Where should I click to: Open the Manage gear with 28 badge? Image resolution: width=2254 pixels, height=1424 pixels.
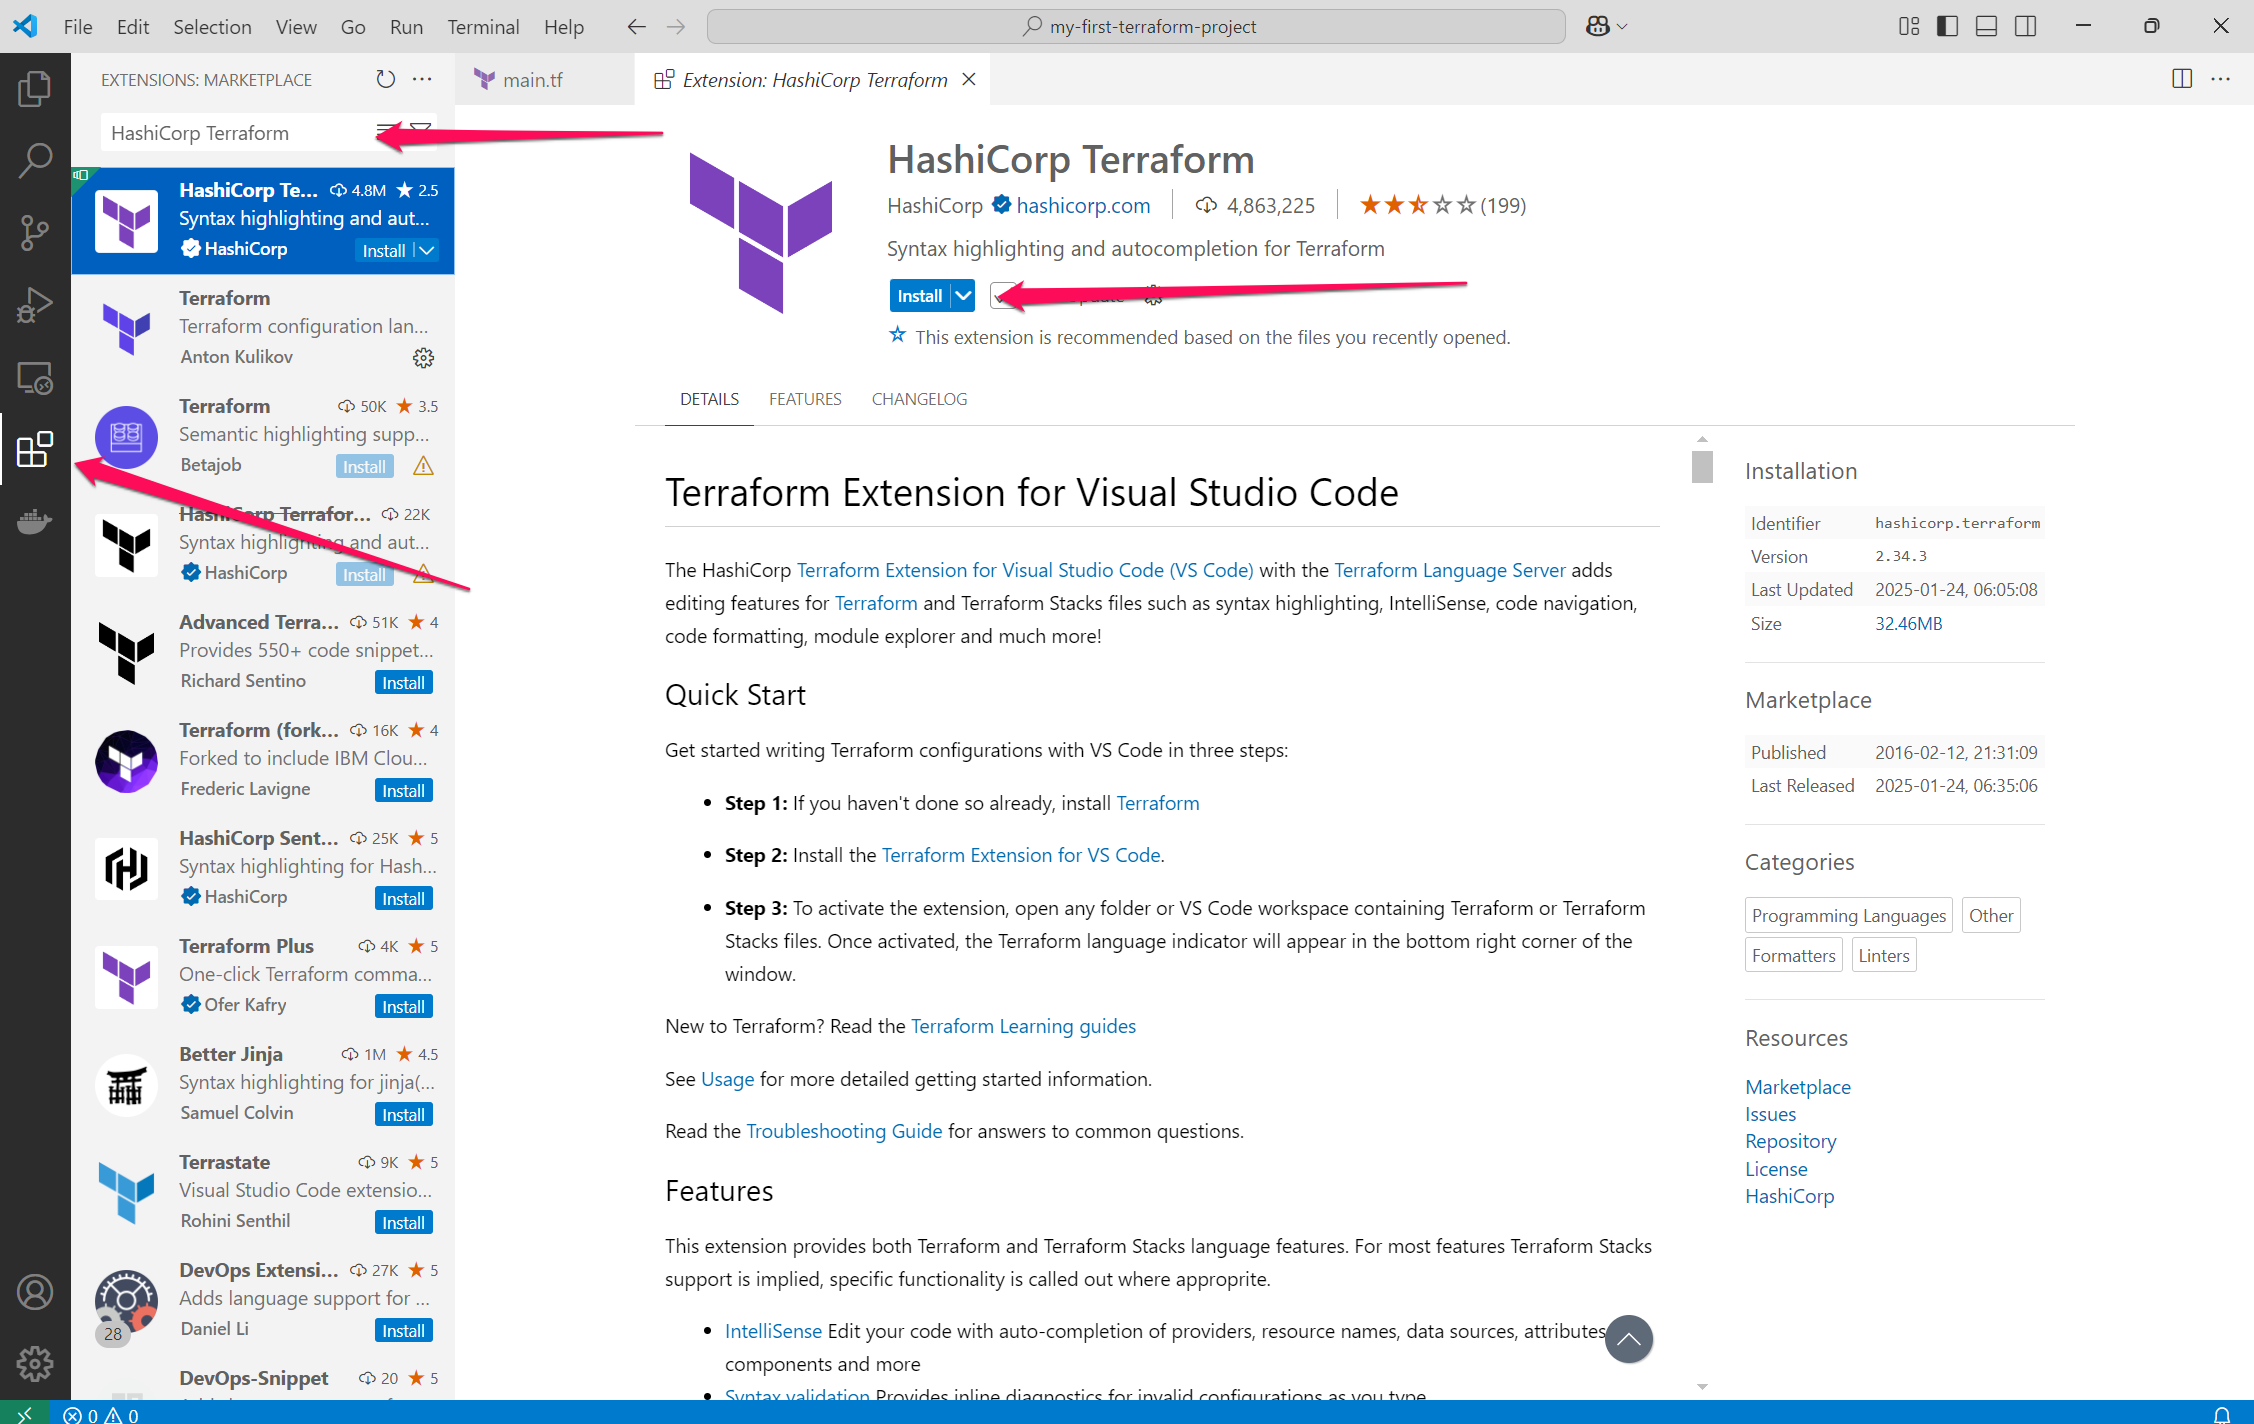pyautogui.click(x=35, y=1363)
